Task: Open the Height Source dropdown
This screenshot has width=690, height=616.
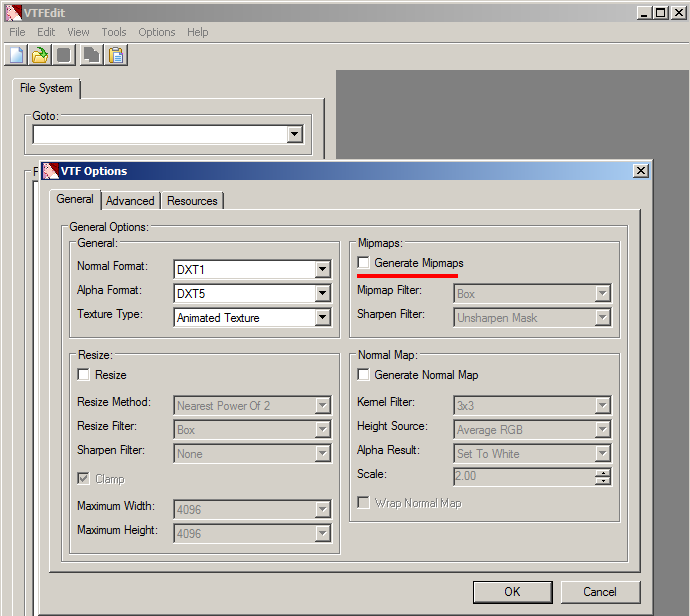Action: click(602, 429)
